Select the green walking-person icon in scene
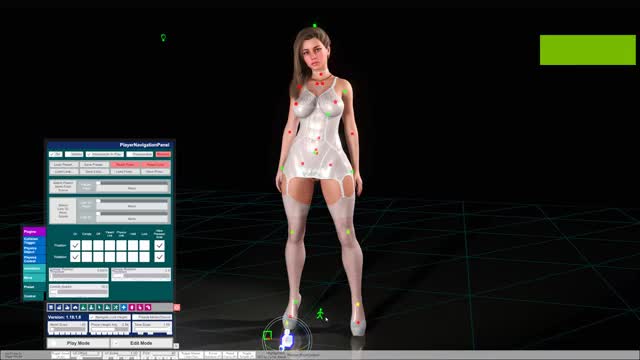The image size is (640, 360). 320,313
